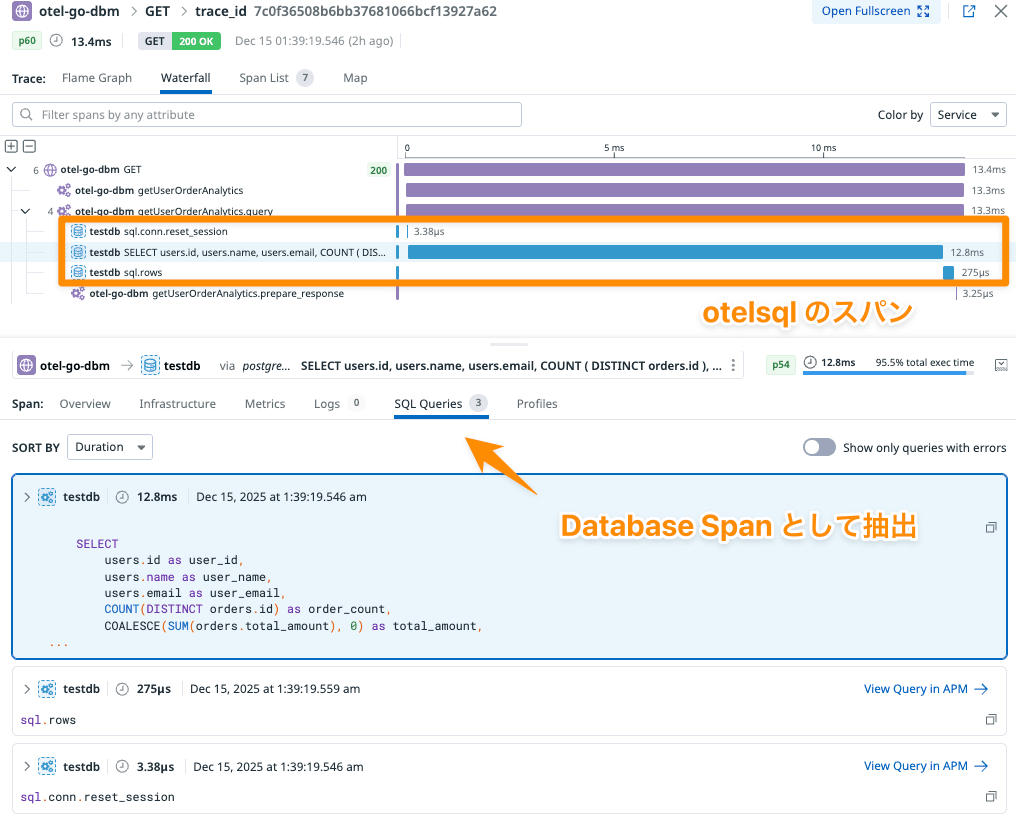Expand the 3.38µs reset_session query card
Viewport: 1016px width, 824px height.
click(27, 767)
